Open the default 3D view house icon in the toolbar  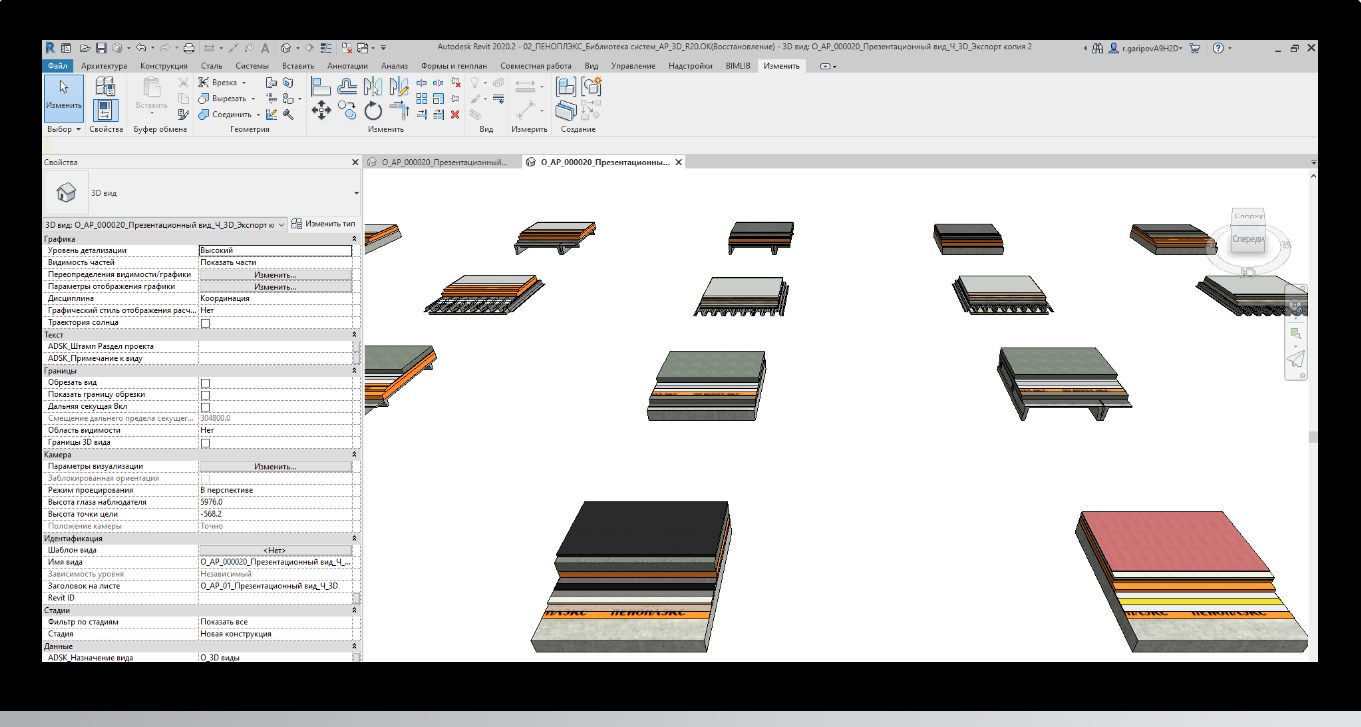tap(286, 47)
